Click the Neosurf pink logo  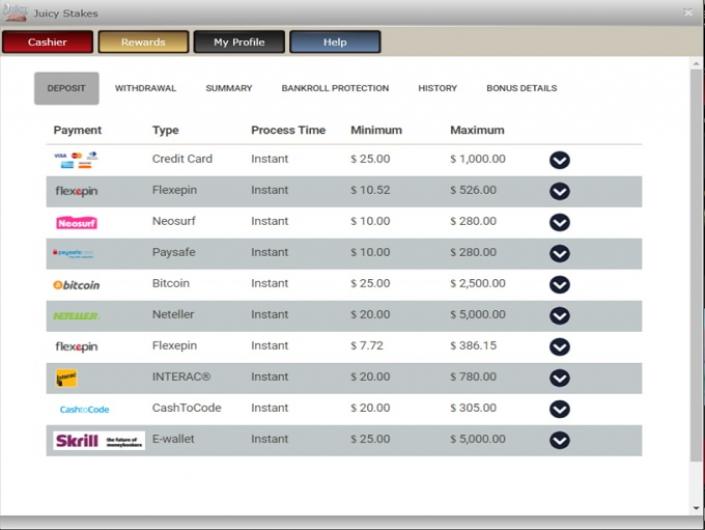click(x=77, y=223)
